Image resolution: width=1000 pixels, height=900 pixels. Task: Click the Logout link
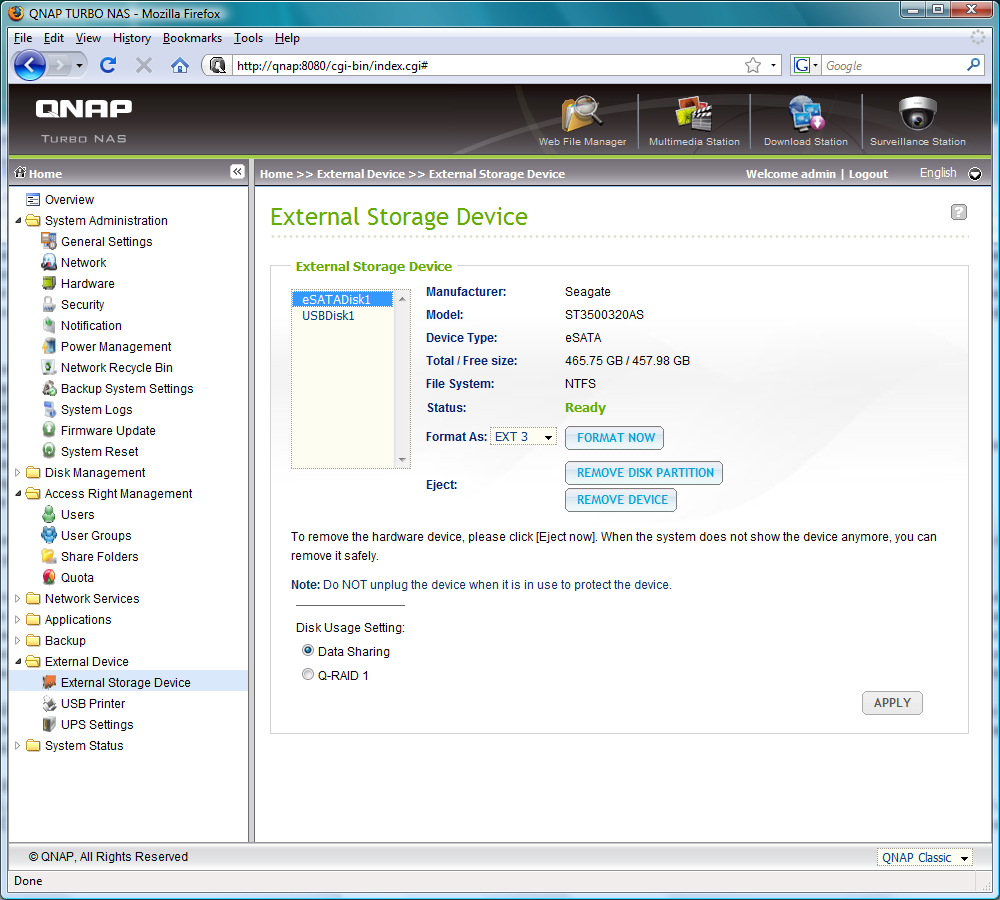coord(868,174)
